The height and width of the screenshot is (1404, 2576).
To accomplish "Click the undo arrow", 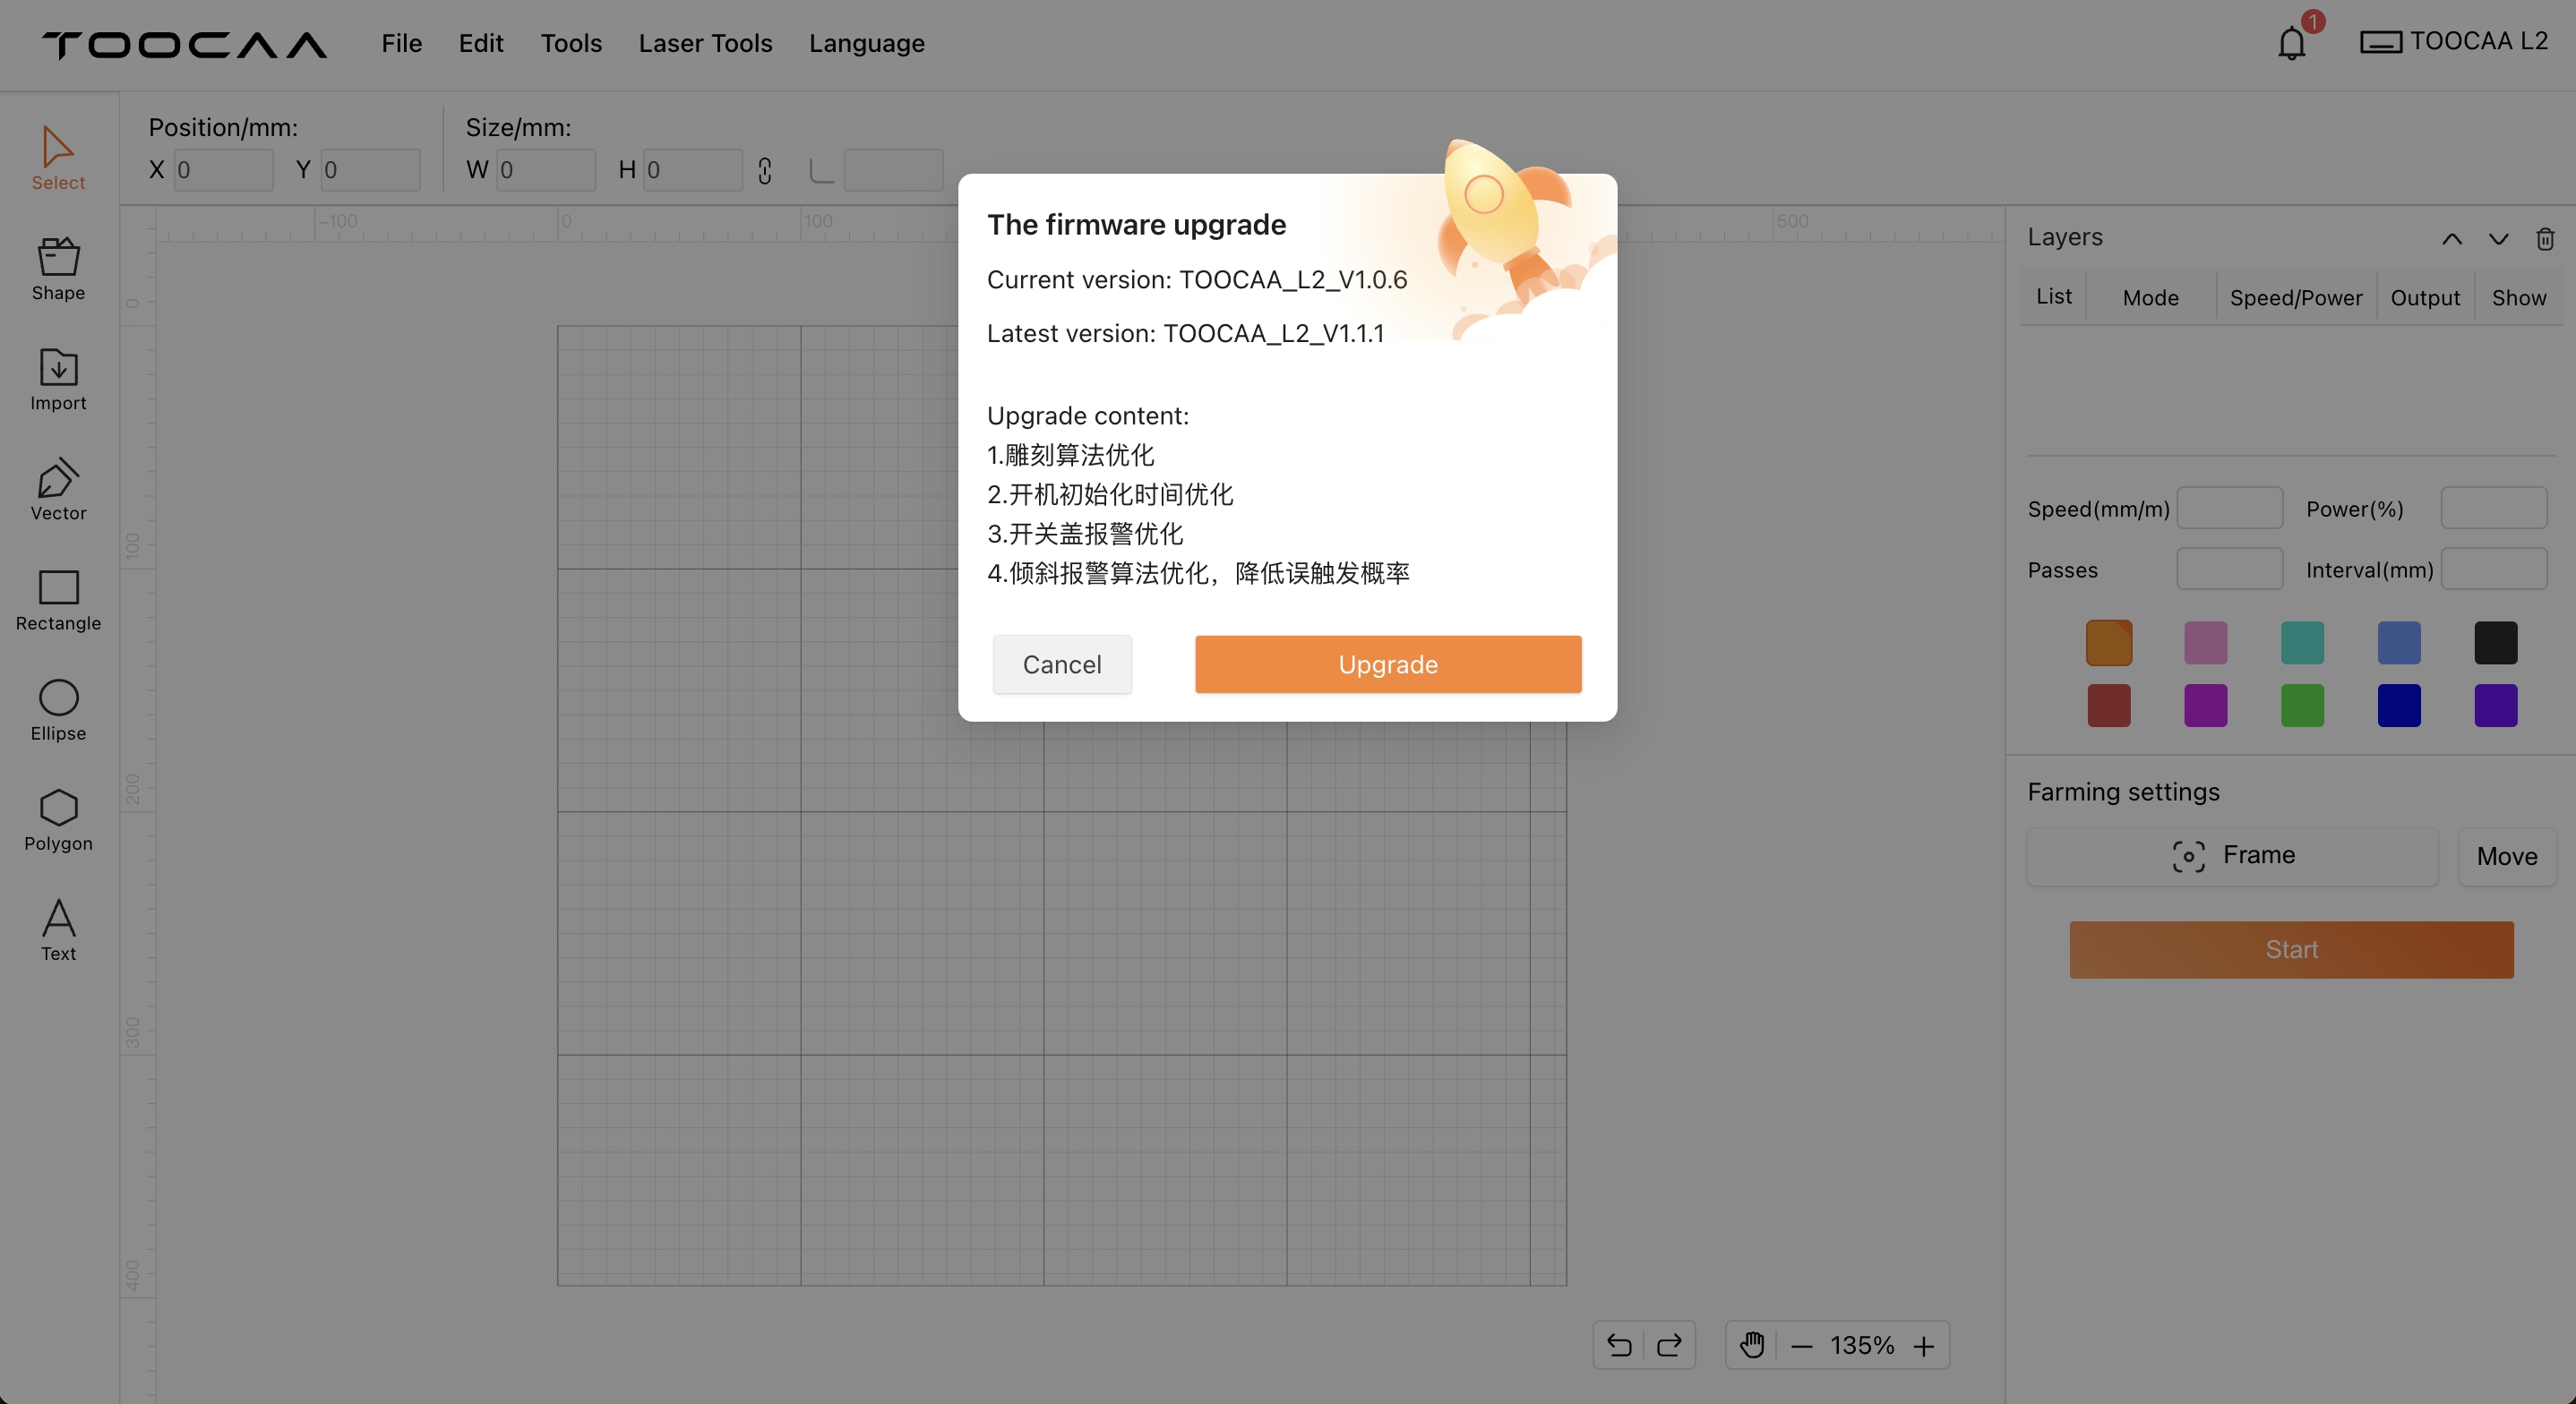I will tap(1619, 1345).
